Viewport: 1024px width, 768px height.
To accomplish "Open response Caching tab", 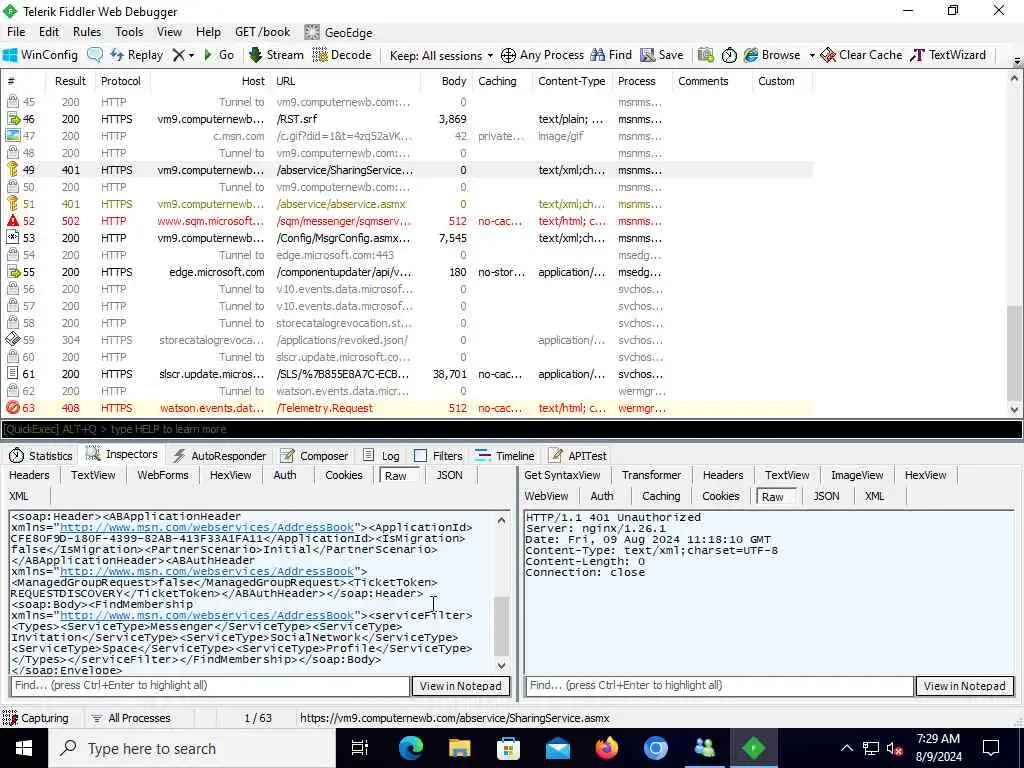I will 661,496.
